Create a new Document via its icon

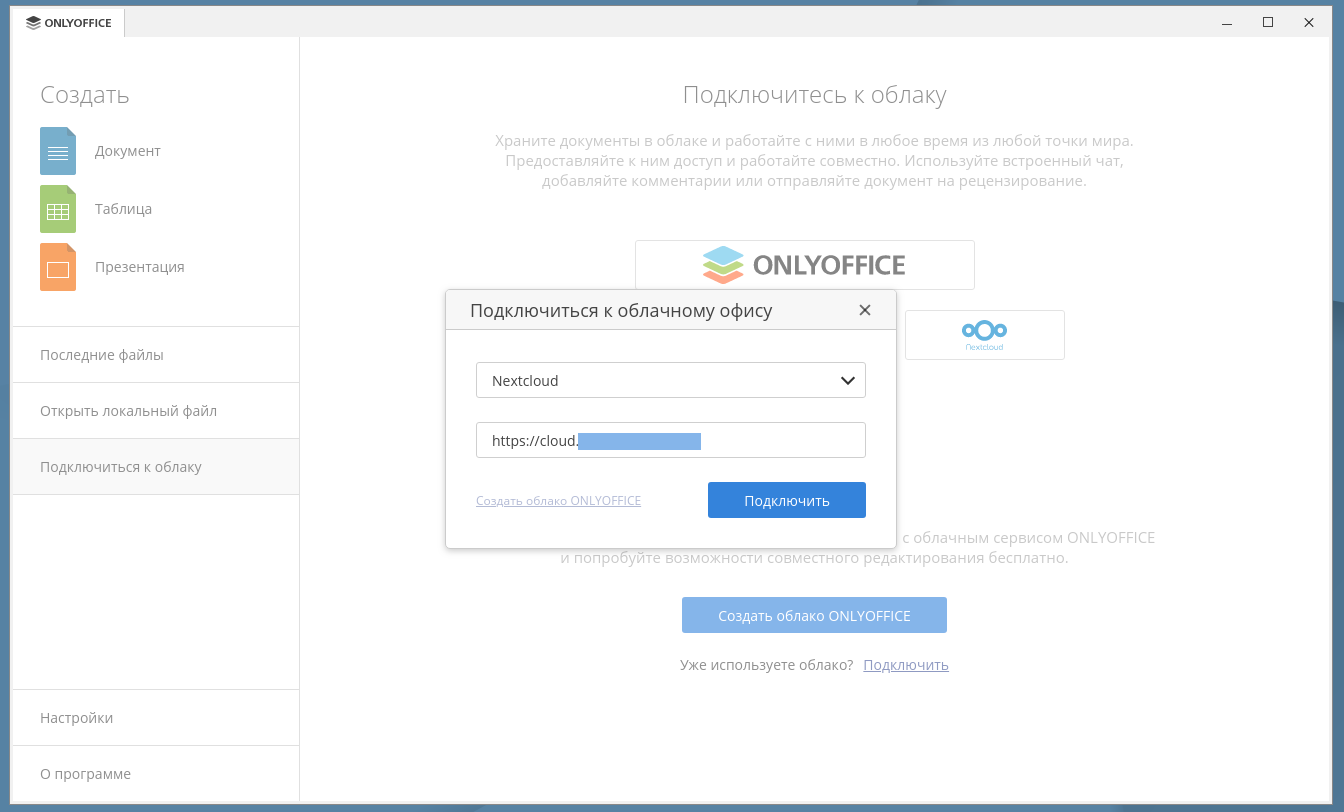58,151
